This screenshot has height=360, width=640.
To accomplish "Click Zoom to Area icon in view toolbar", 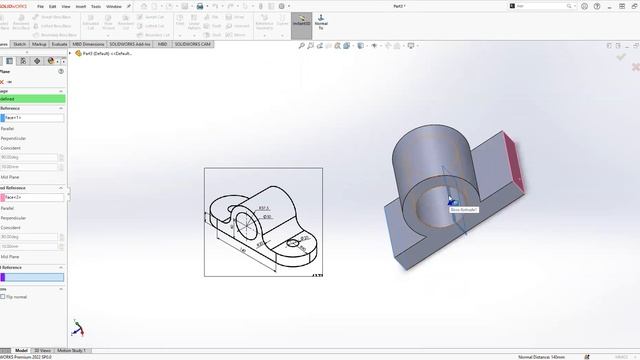I will tap(311, 46).
